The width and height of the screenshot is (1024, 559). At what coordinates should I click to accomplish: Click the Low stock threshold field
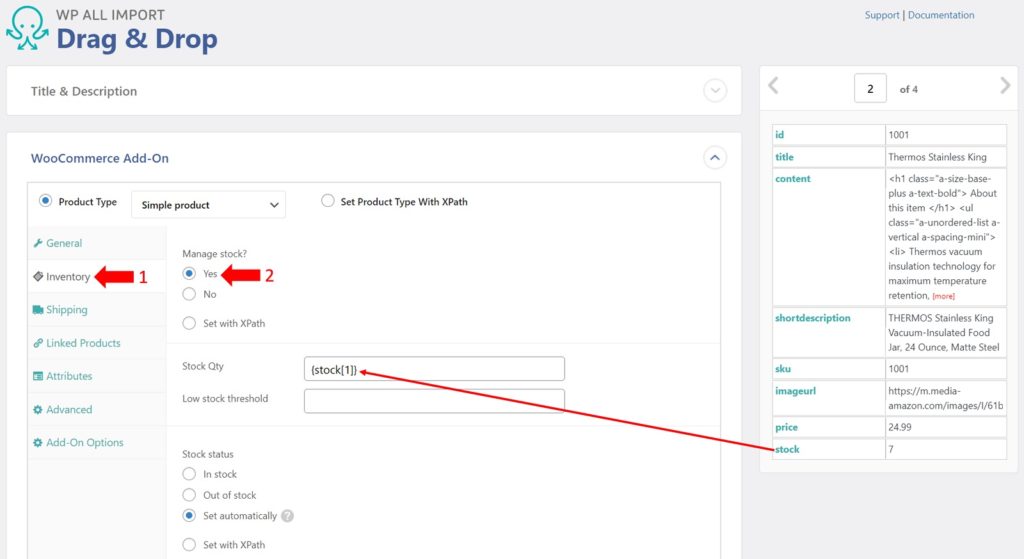(x=434, y=401)
